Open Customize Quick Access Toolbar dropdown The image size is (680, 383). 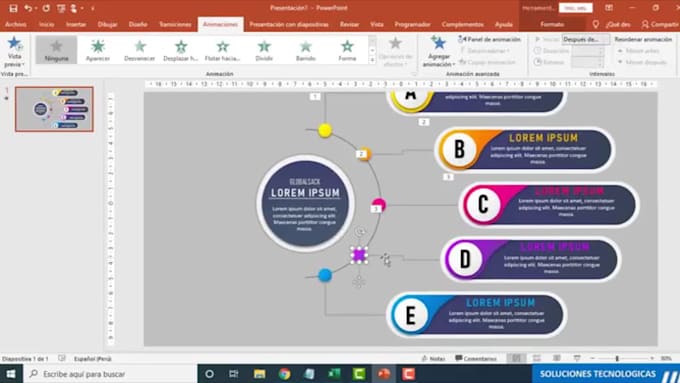point(92,8)
